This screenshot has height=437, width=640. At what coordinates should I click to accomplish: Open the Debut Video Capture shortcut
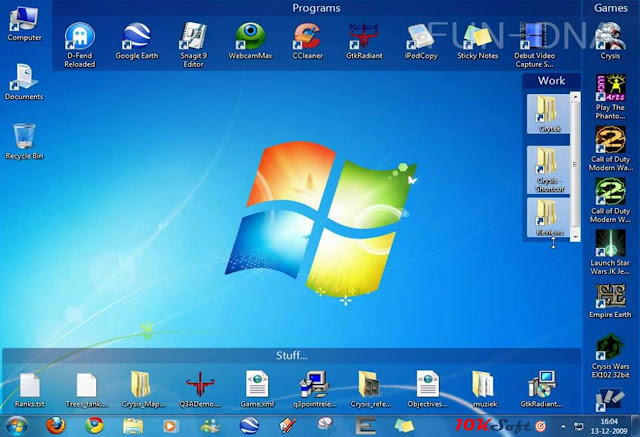(x=534, y=44)
